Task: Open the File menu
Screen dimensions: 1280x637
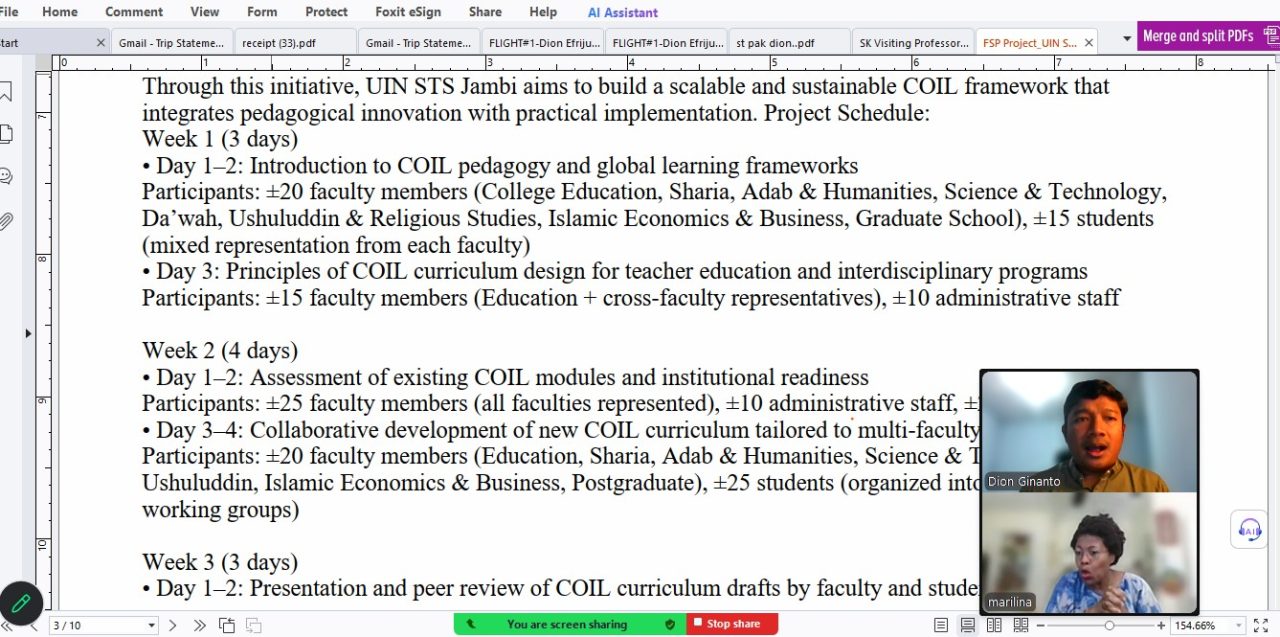Action: pyautogui.click(x=9, y=12)
